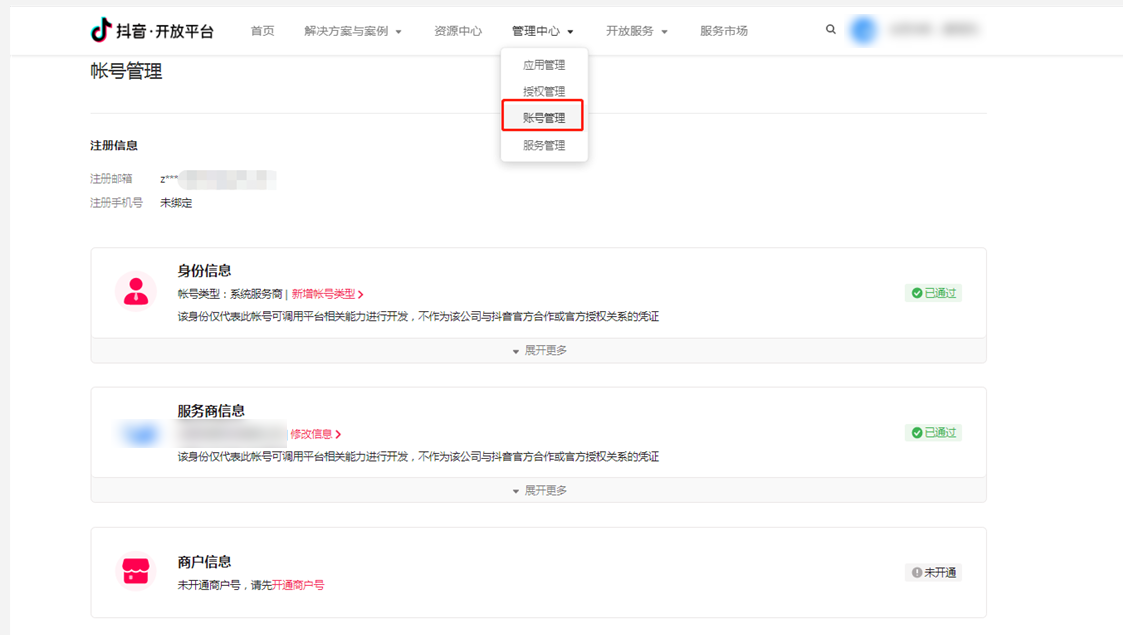Click the Douyin open platform logo
The height and width of the screenshot is (635, 1123).
coord(152,30)
